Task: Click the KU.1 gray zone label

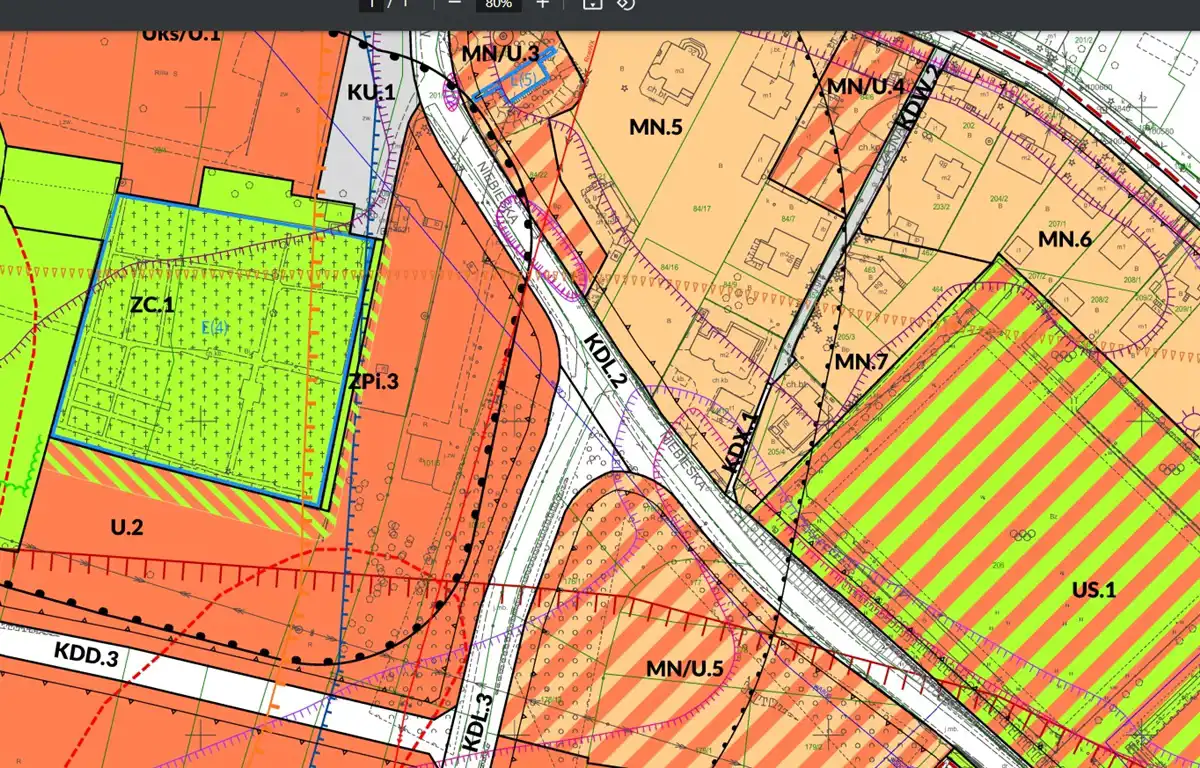Action: tap(371, 92)
